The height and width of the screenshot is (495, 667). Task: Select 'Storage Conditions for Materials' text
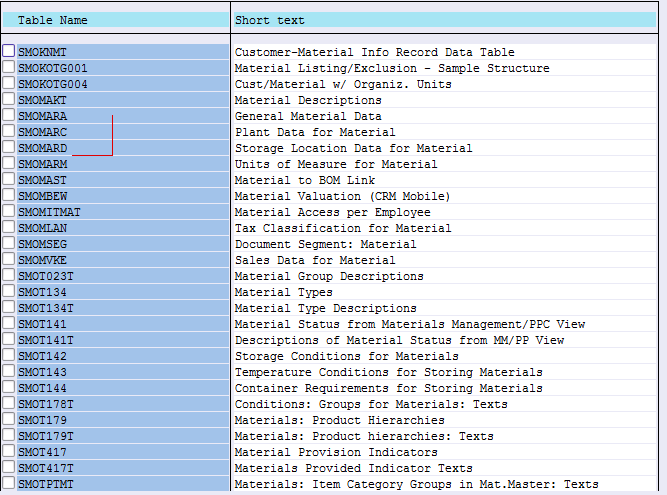click(347, 356)
